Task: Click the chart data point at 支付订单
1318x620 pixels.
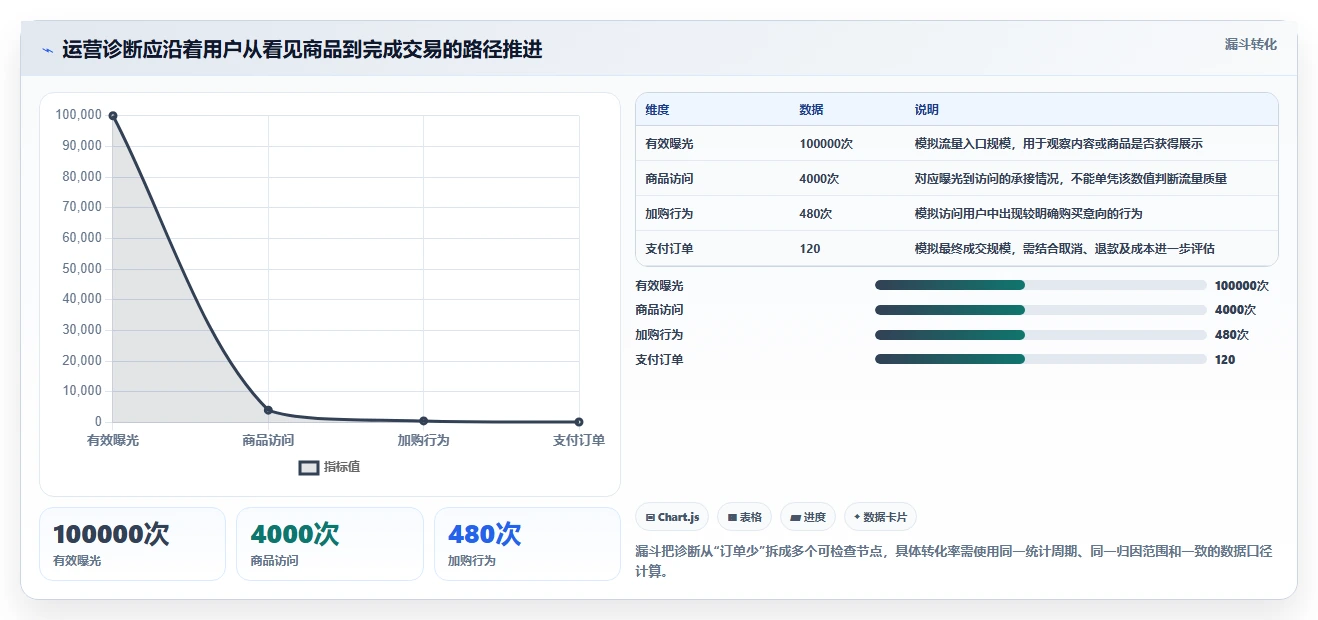Action: coord(579,422)
